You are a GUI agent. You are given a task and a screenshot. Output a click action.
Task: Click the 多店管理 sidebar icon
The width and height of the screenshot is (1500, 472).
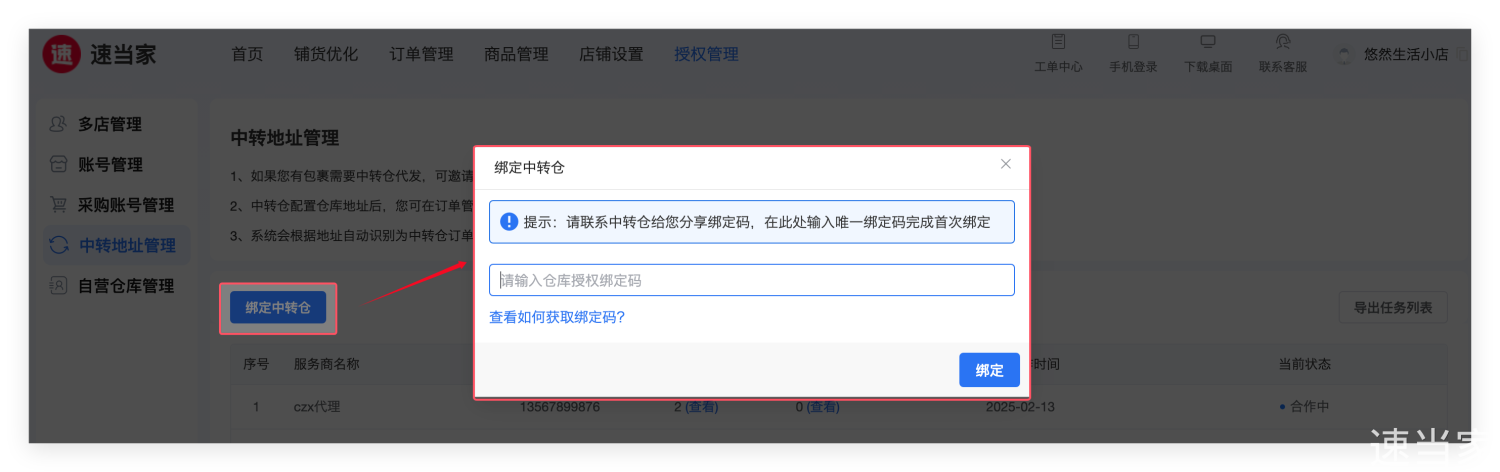pyautogui.click(x=59, y=125)
